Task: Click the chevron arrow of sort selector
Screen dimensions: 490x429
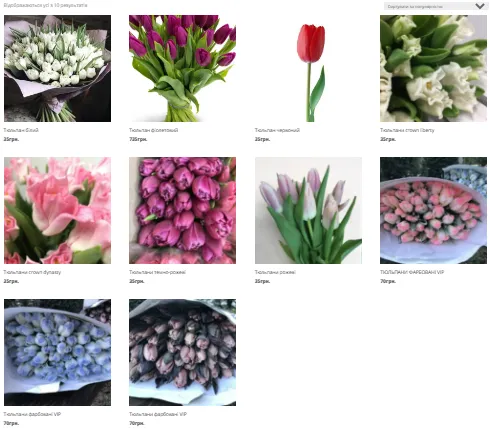Action: coord(480,6)
